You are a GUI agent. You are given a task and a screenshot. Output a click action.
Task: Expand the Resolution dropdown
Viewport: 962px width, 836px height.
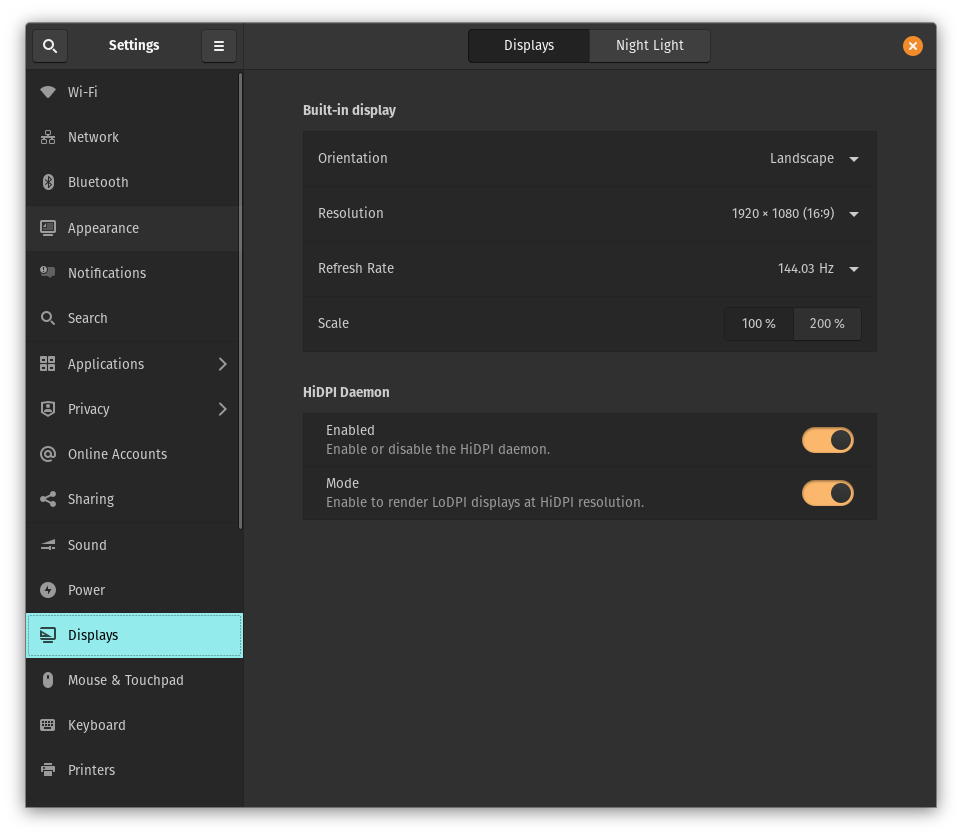coord(854,213)
